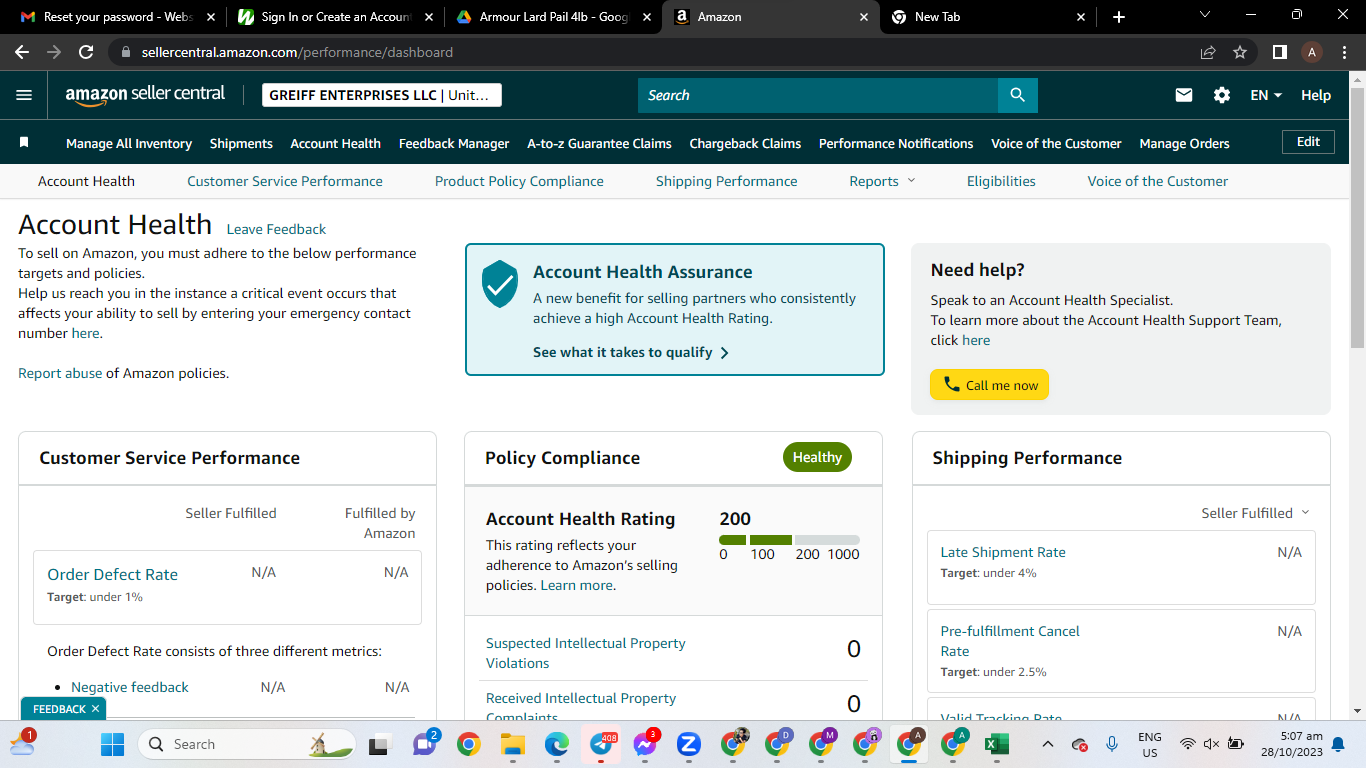Open the Seller Fulfilled shipping dropdown

[x=1255, y=513]
